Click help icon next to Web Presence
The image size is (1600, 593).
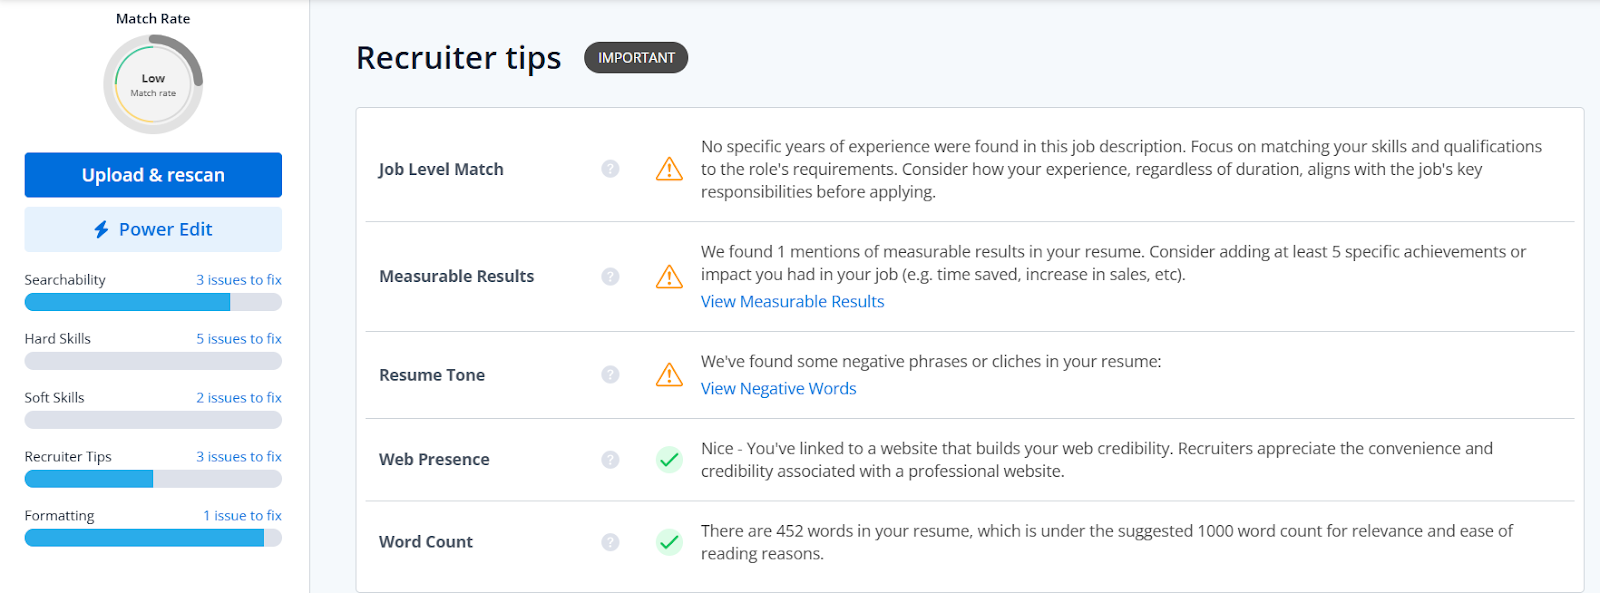pos(610,459)
